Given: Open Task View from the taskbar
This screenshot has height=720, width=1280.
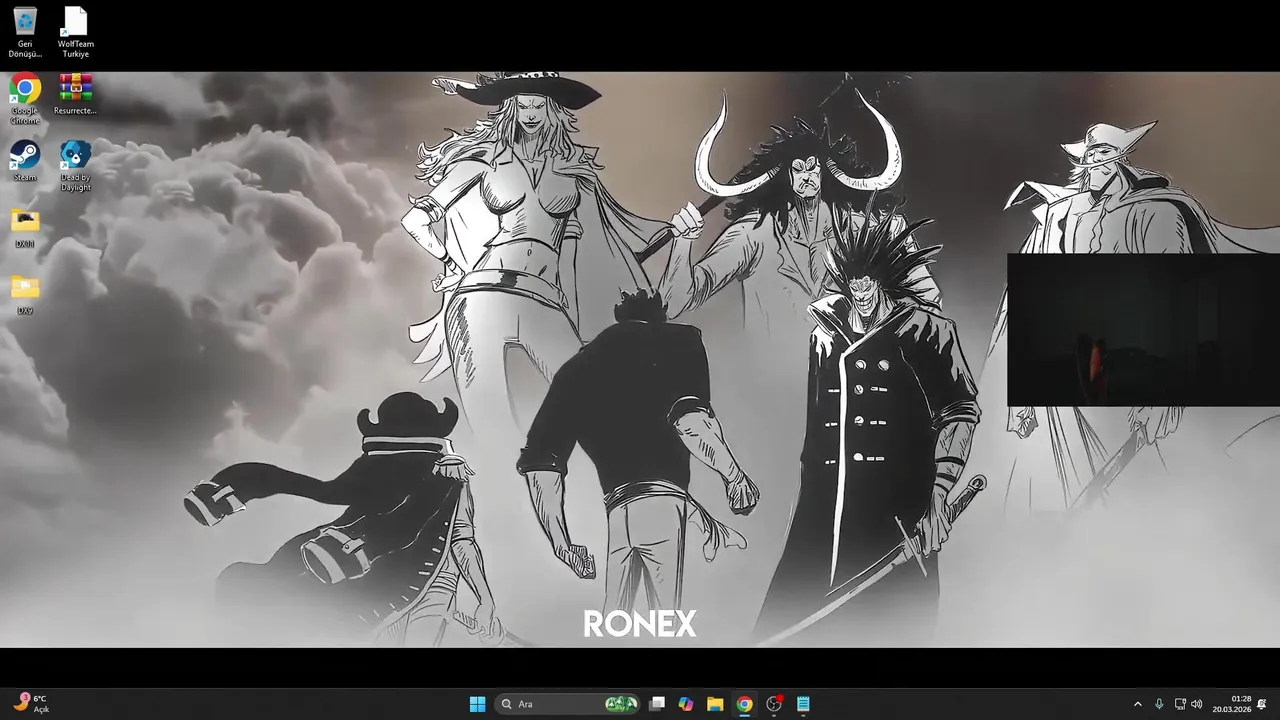Looking at the screenshot, I should click(657, 704).
